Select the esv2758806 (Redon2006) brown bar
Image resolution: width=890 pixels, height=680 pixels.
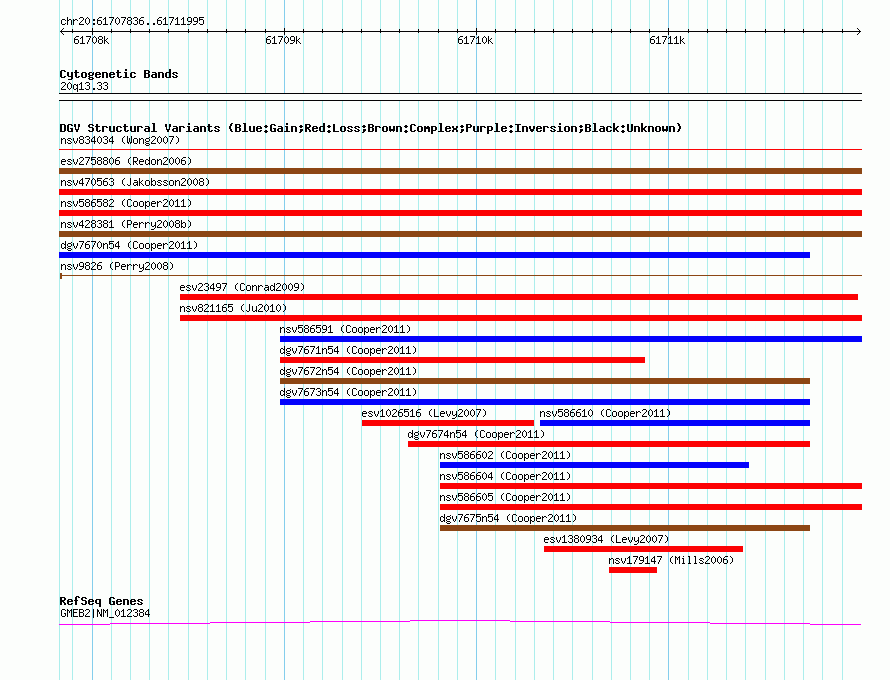coord(460,171)
